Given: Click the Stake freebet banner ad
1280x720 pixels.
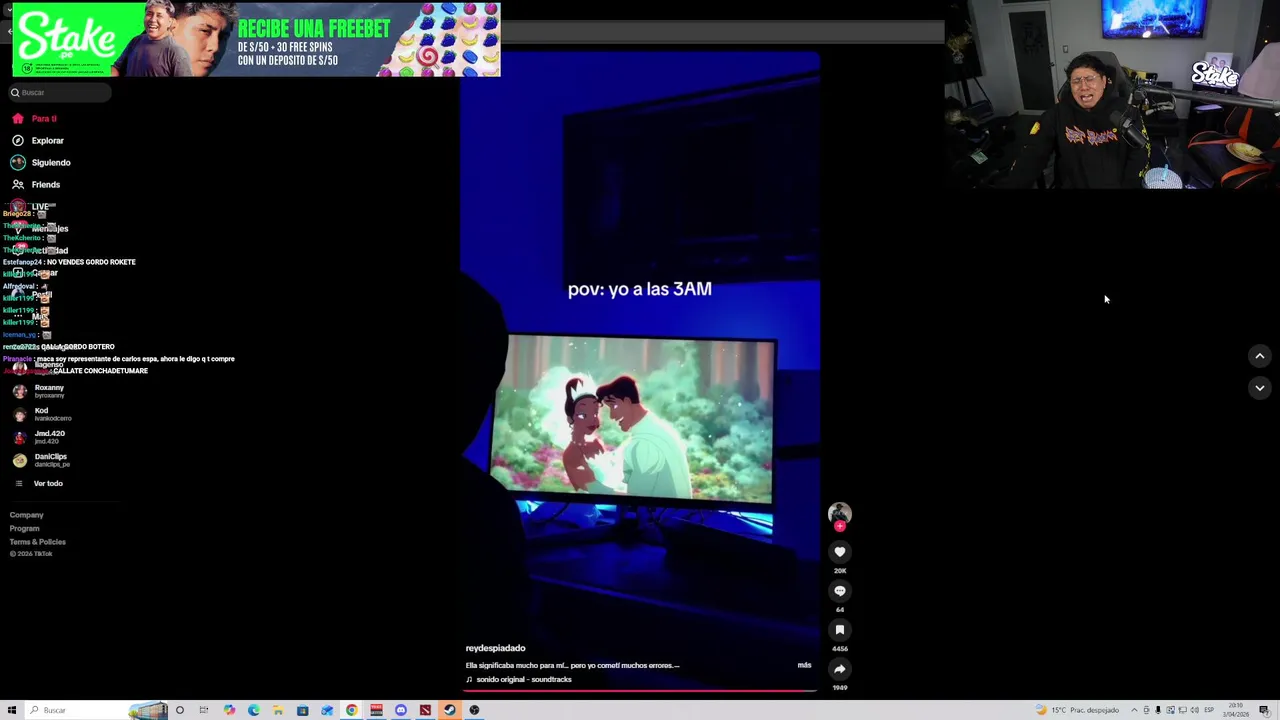Looking at the screenshot, I should [x=256, y=40].
